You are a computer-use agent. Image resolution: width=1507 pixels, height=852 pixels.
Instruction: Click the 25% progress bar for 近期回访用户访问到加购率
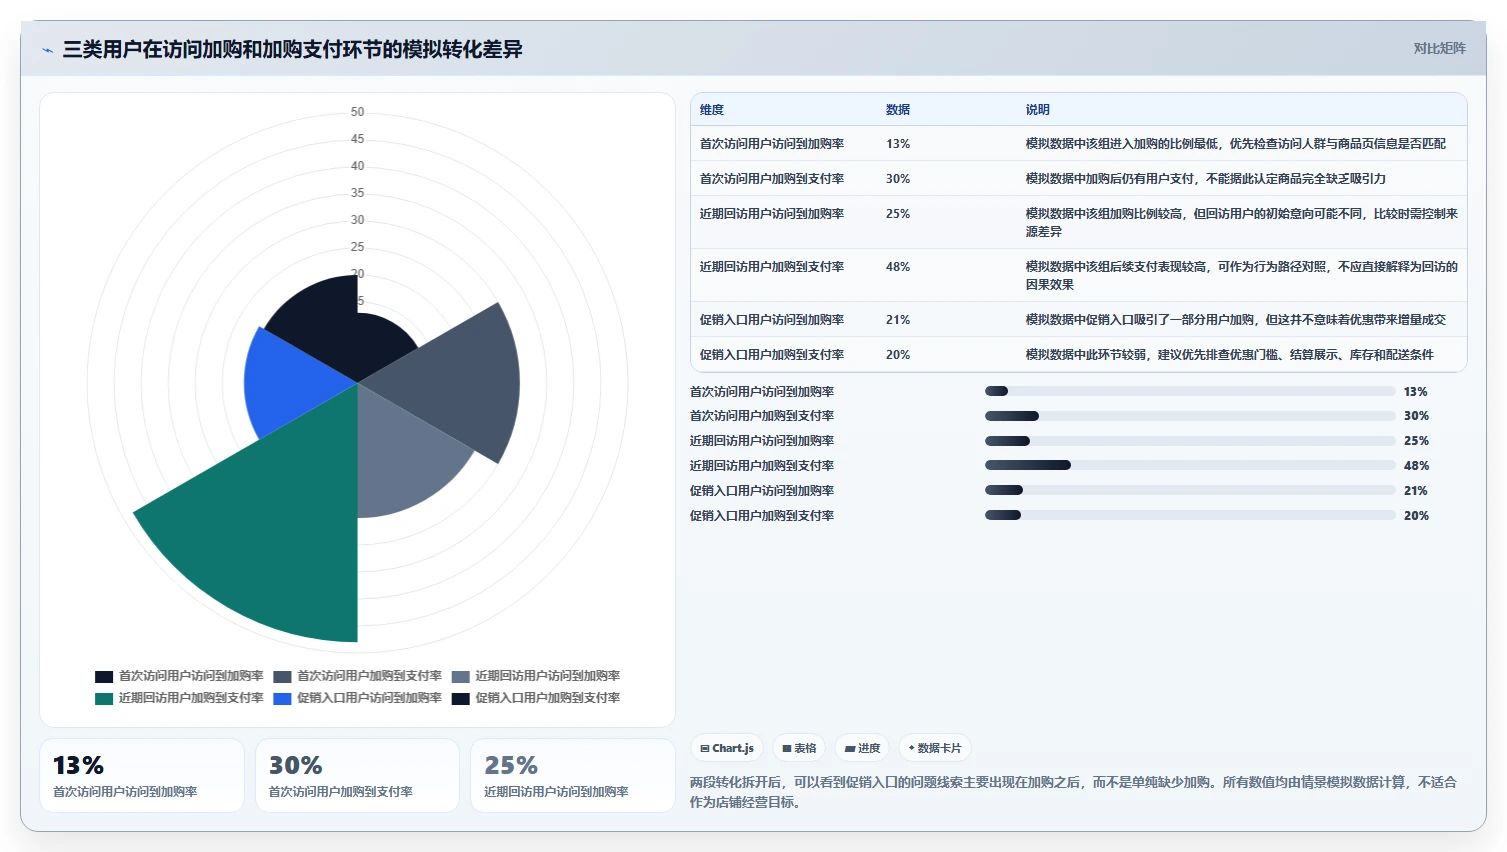click(x=1190, y=441)
